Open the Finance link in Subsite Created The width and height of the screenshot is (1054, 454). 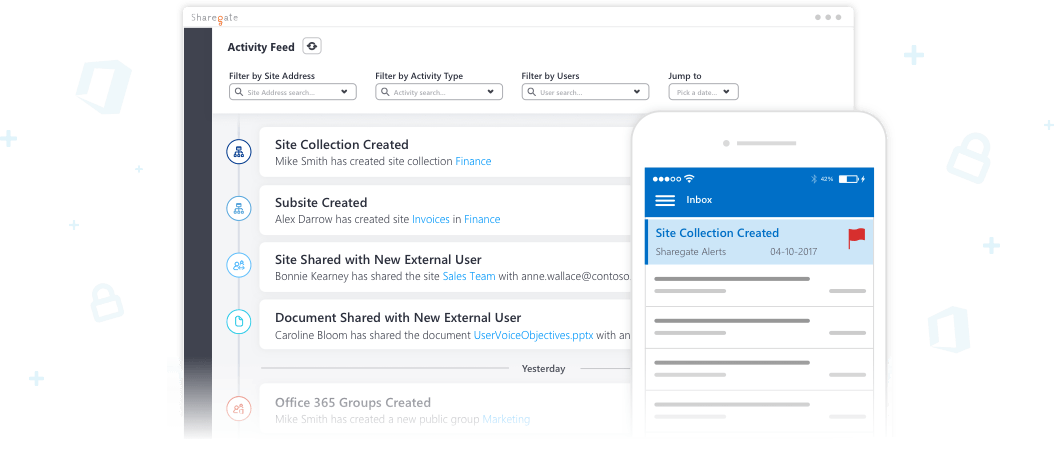pyautogui.click(x=482, y=219)
